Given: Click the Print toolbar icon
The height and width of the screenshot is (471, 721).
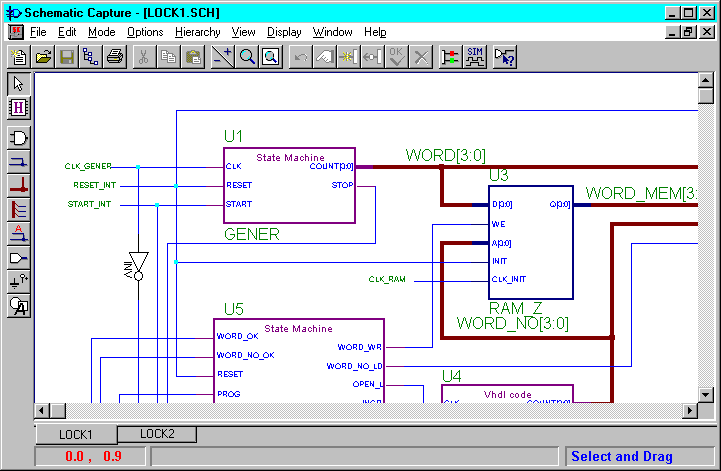Looking at the screenshot, I should coord(115,56).
